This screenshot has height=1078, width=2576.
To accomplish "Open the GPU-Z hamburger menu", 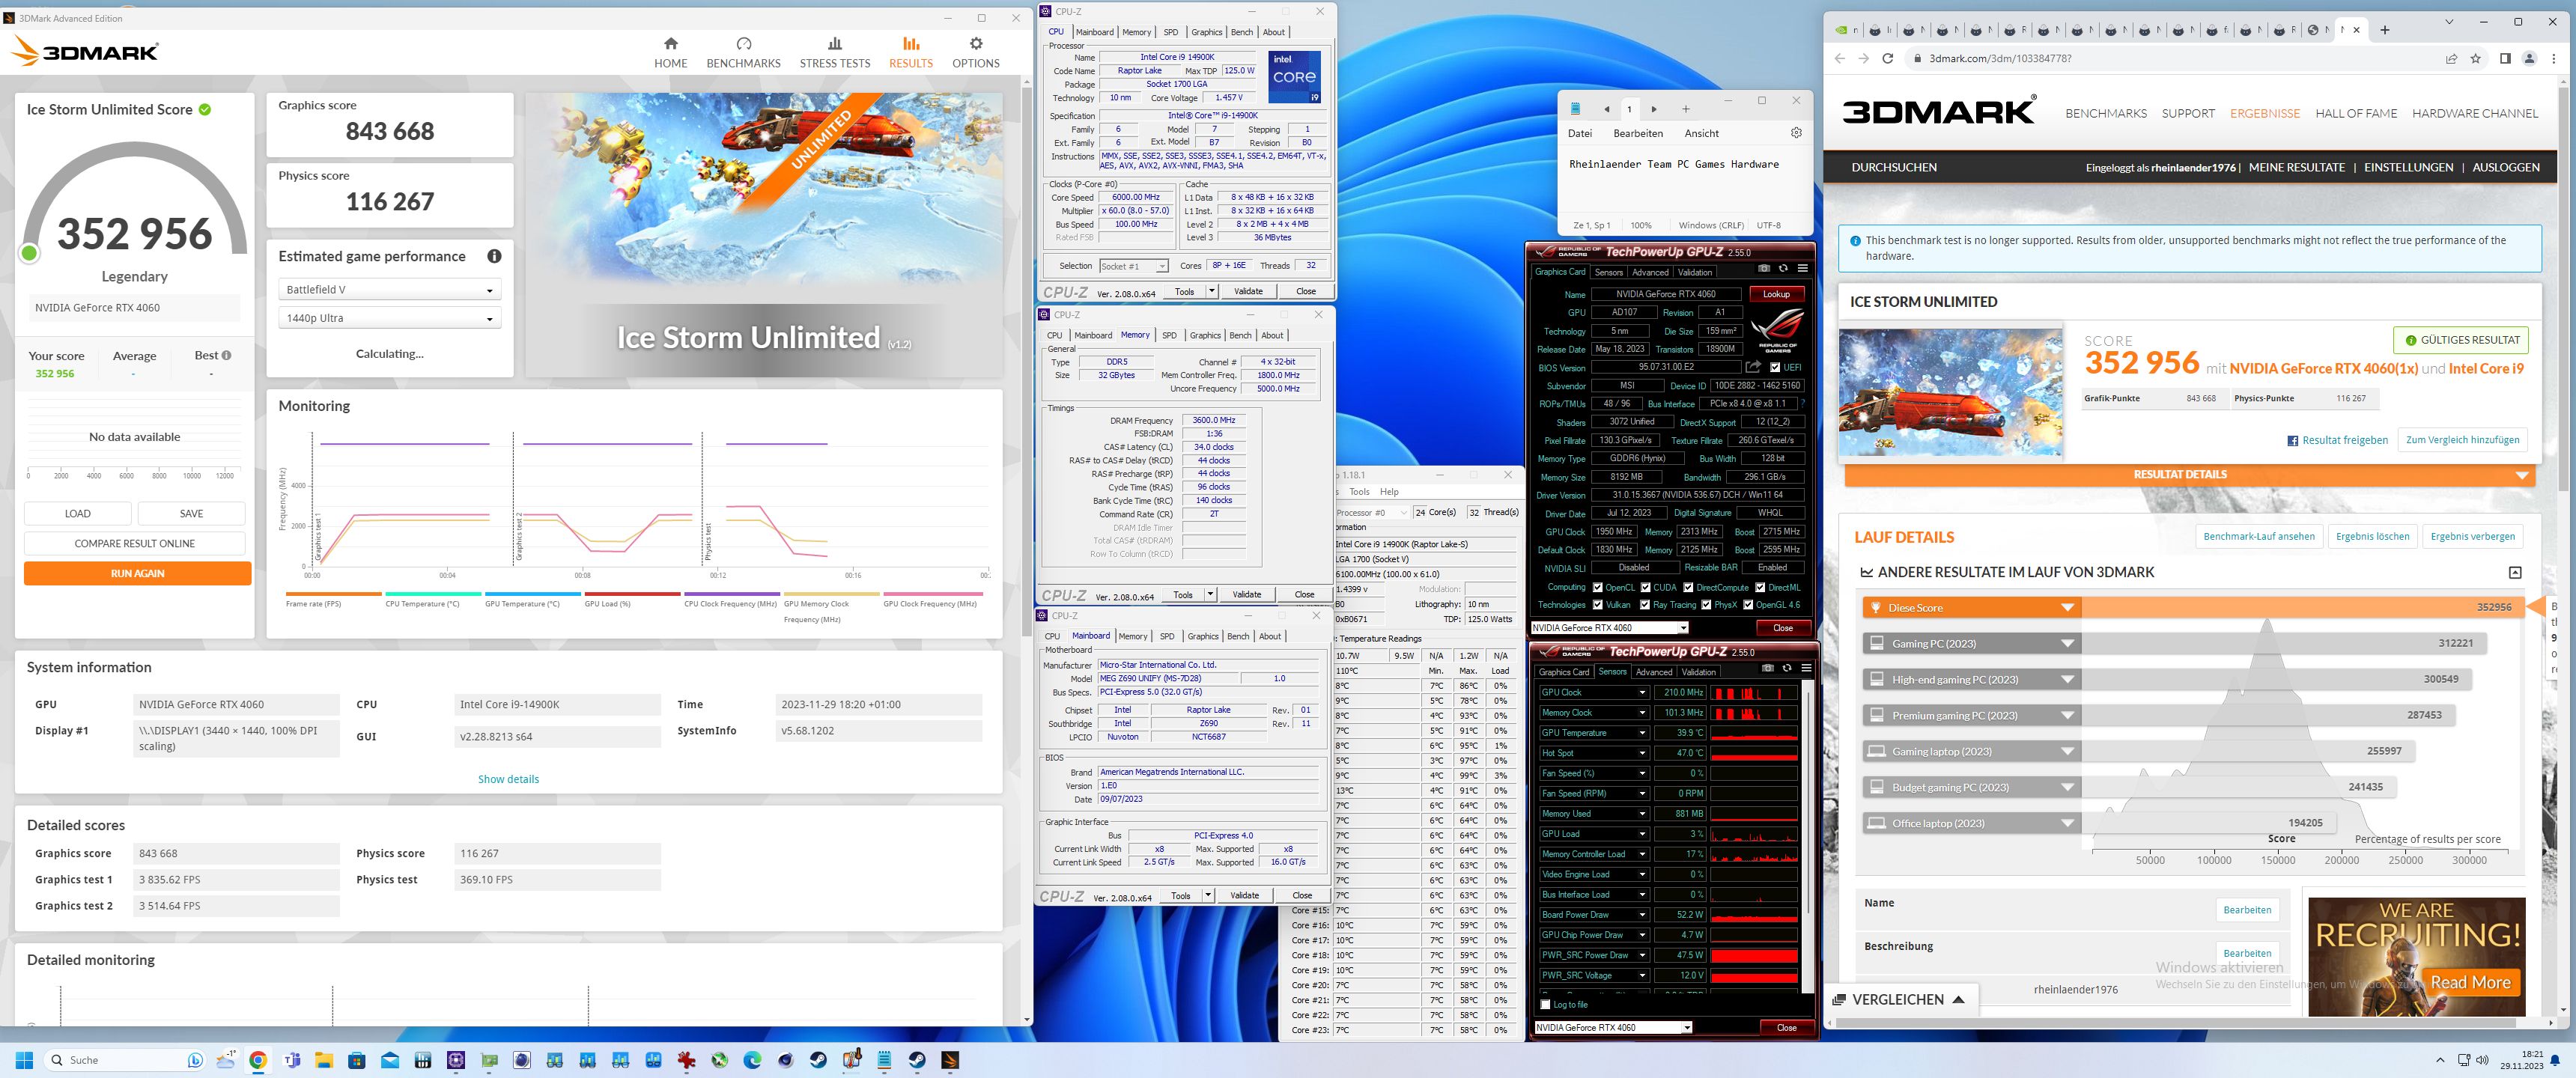I will coord(1802,268).
